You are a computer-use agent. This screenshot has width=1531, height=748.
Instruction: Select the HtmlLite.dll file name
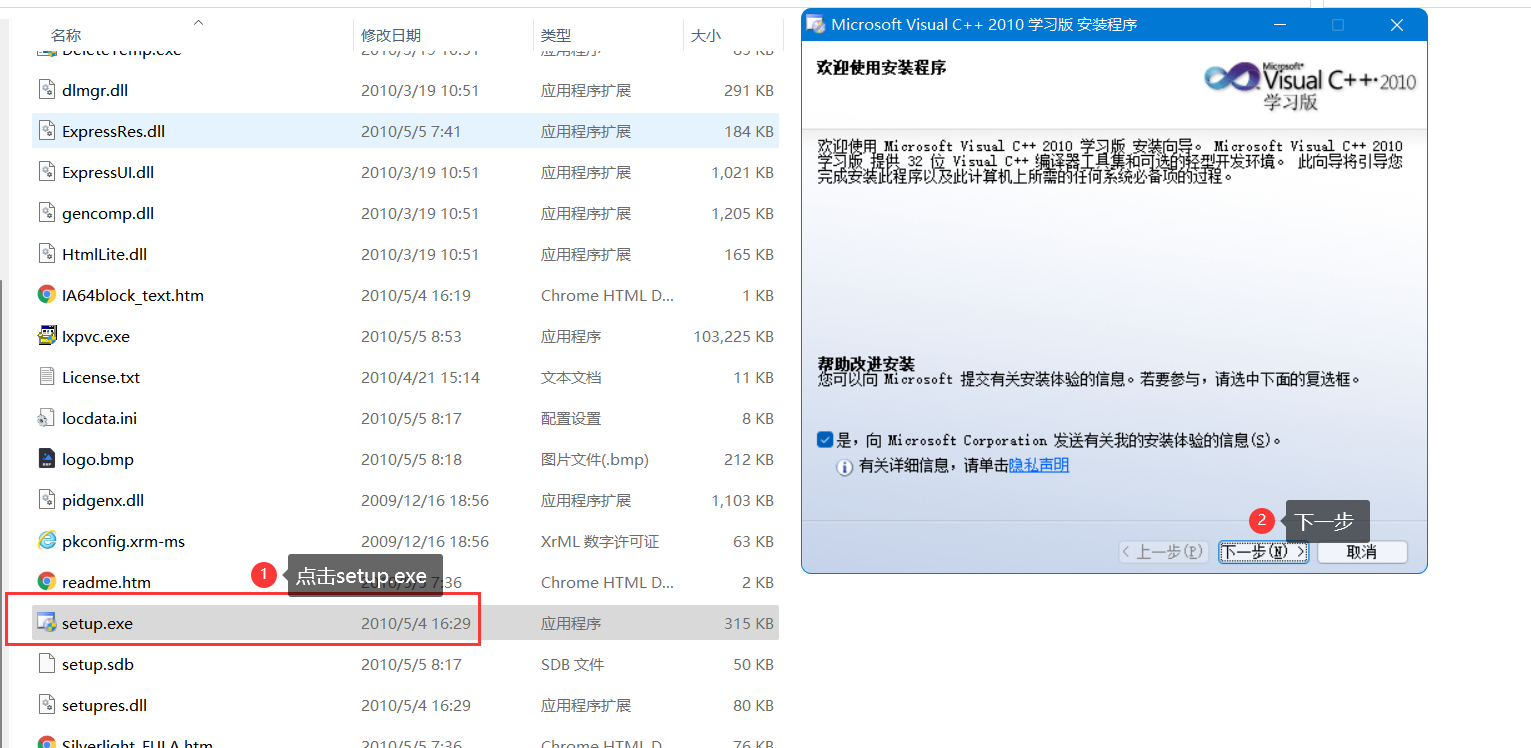click(104, 254)
